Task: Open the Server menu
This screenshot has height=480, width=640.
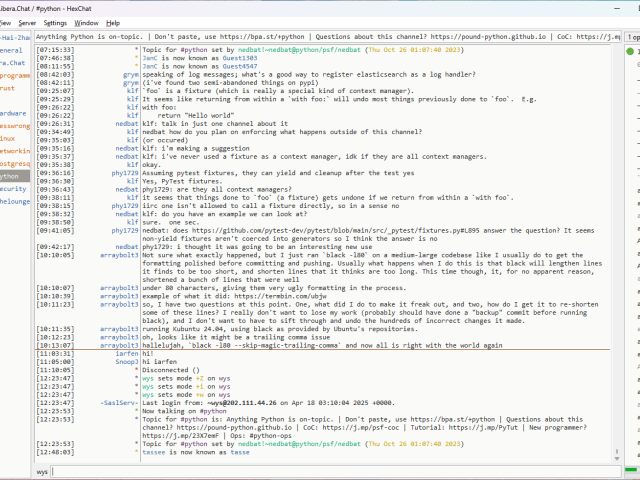Action: click(x=27, y=22)
